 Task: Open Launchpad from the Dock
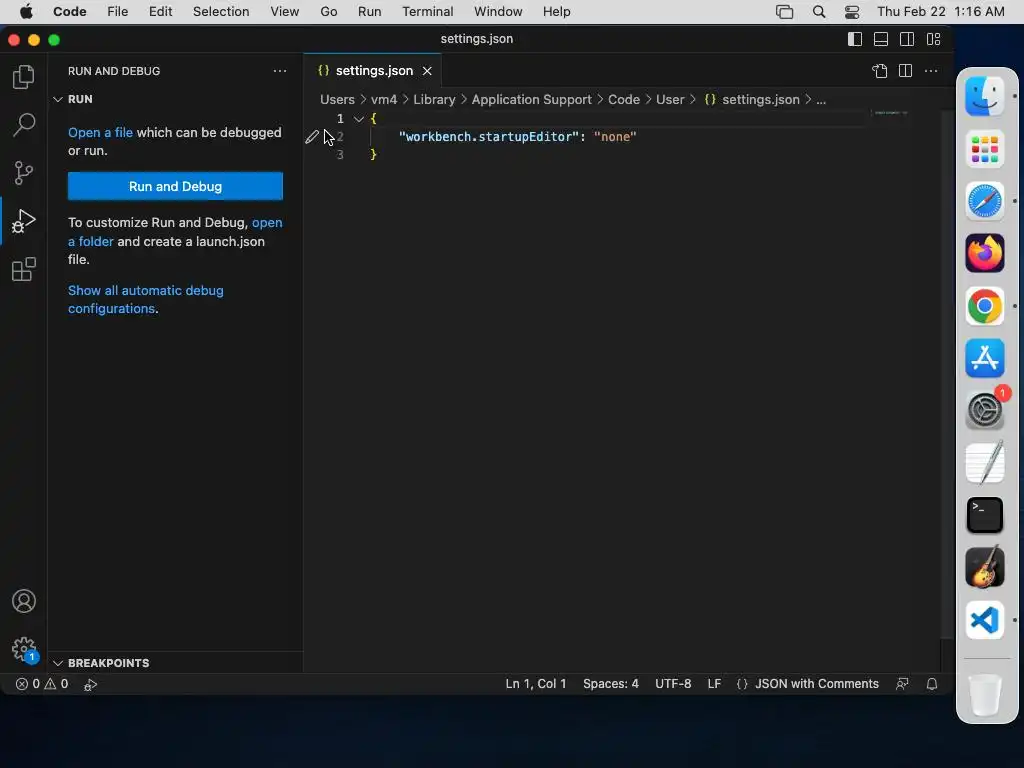[x=984, y=148]
